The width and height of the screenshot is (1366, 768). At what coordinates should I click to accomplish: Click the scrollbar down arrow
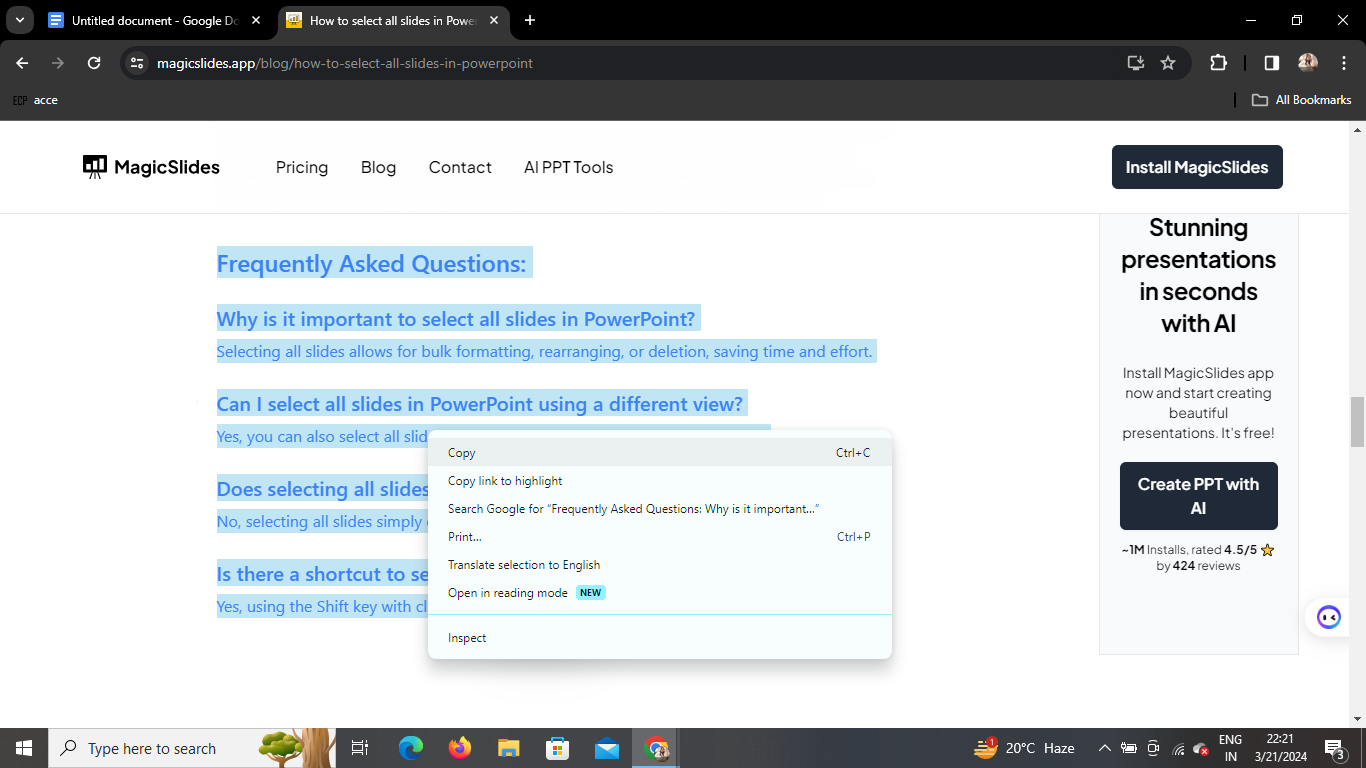(x=1357, y=718)
